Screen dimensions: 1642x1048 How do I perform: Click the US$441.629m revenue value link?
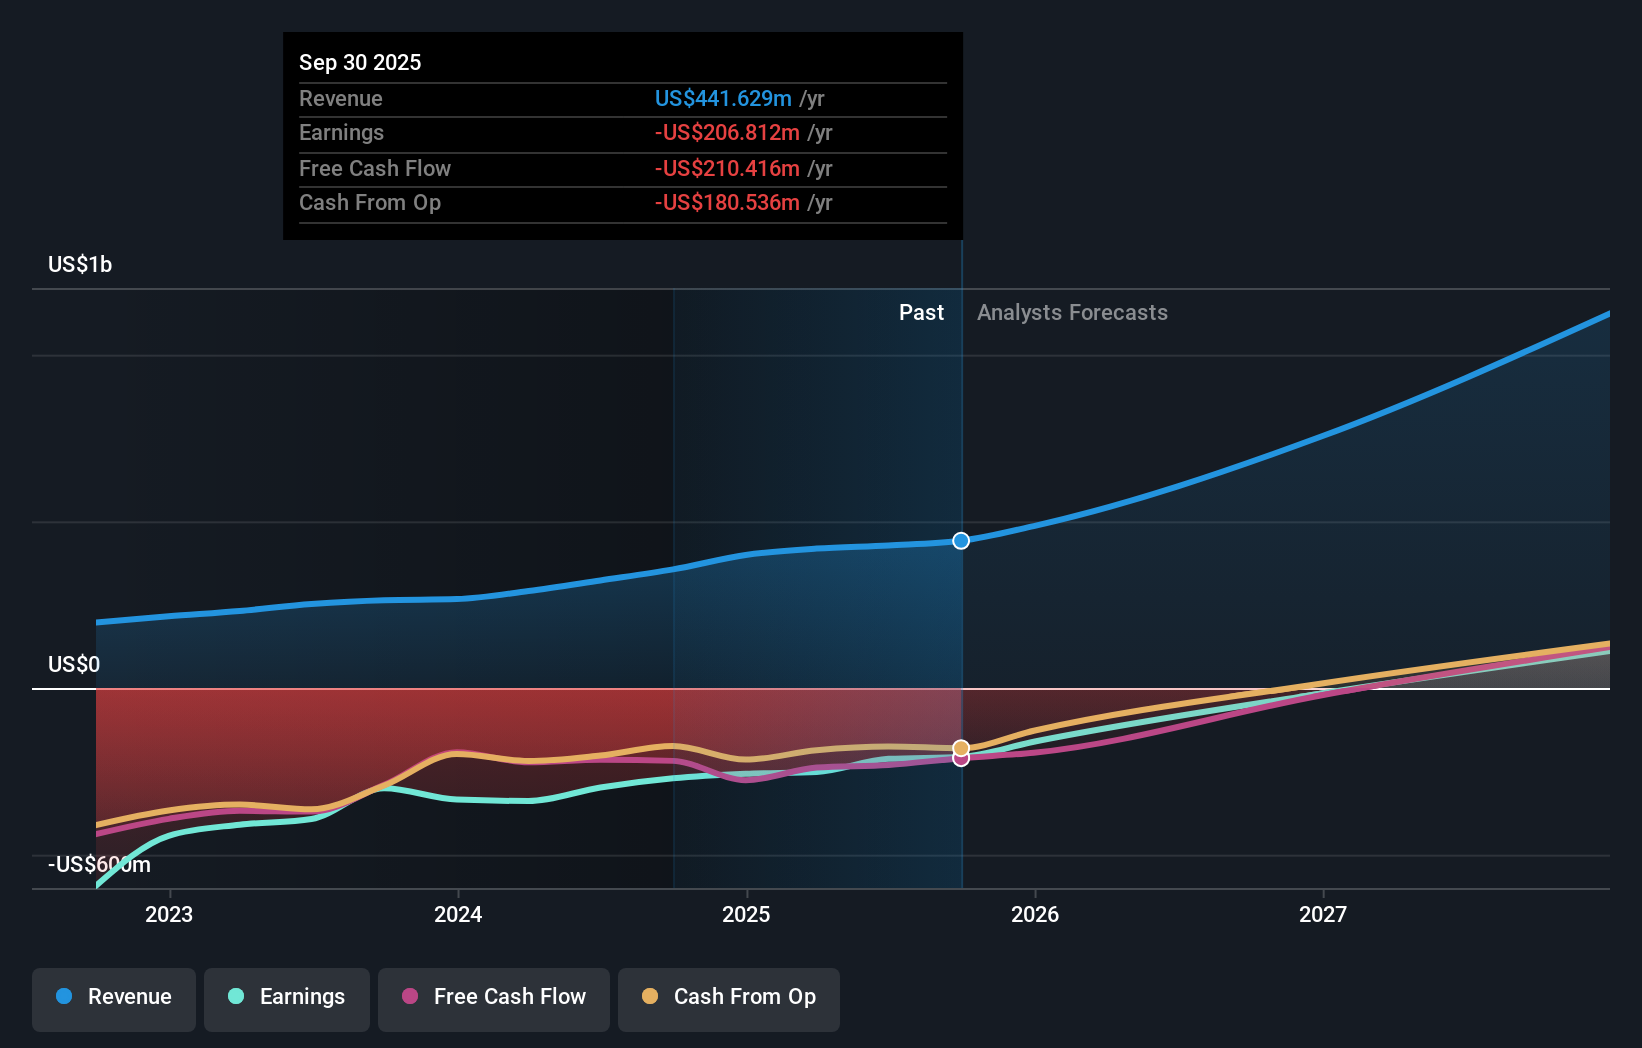point(722,98)
